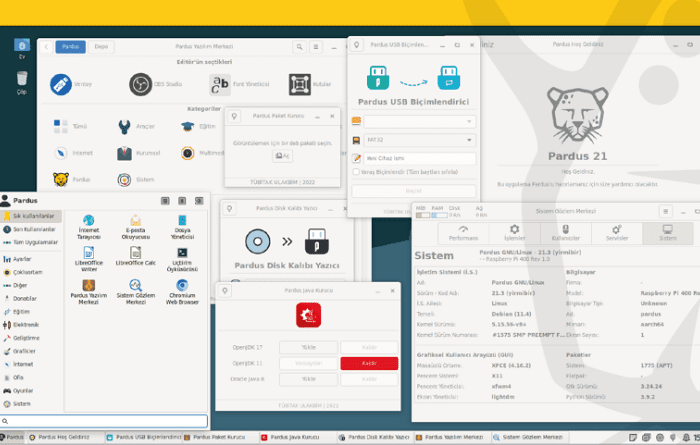Click red Kaldır button for OpenJDK 11
The image size is (700, 445).
369,363
